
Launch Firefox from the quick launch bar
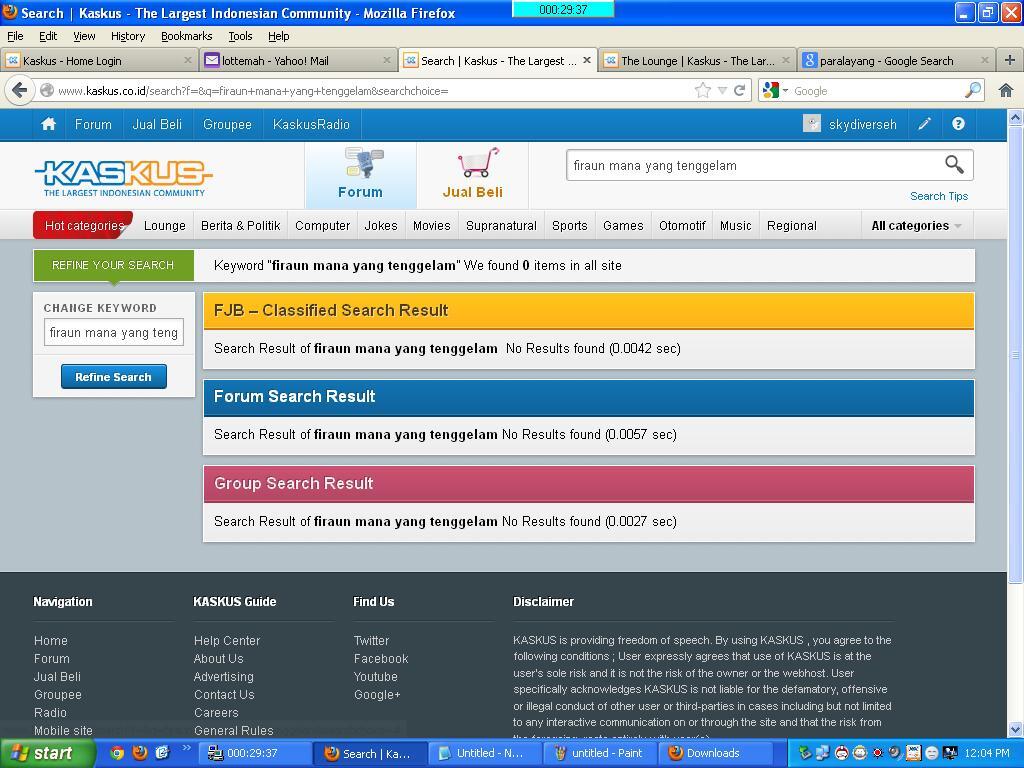(140, 753)
